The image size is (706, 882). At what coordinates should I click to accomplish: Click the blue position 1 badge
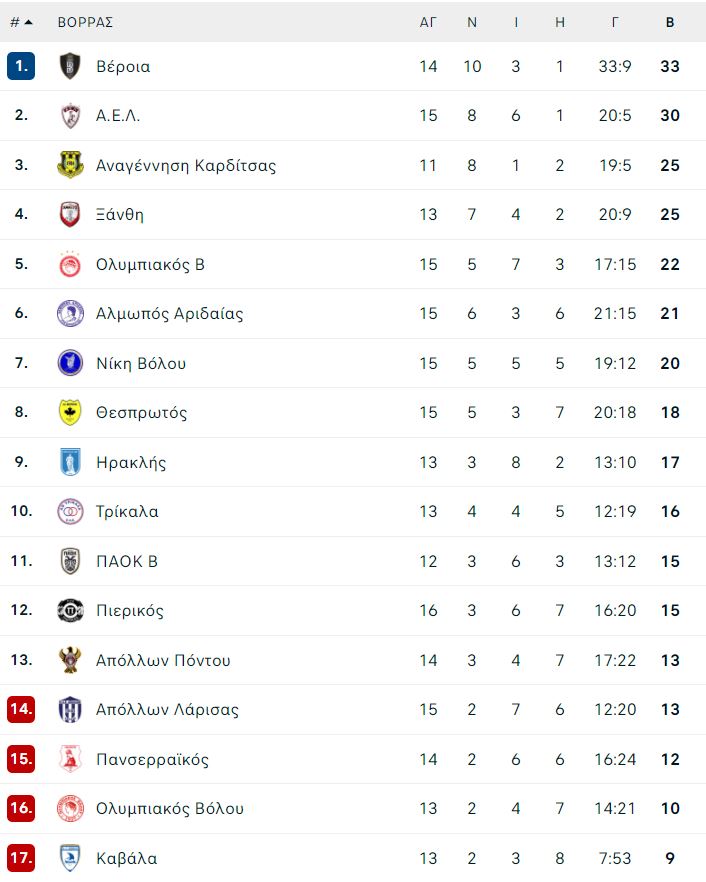[x=21, y=66]
